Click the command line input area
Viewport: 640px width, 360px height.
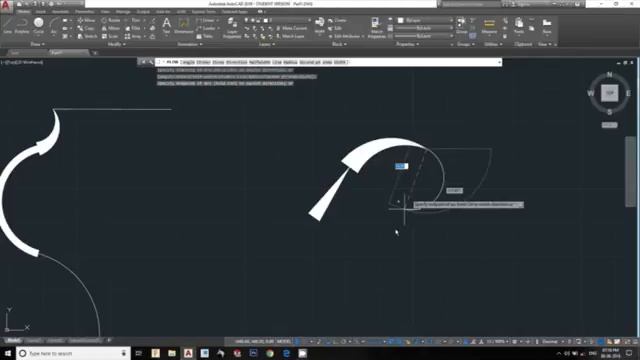point(328,62)
